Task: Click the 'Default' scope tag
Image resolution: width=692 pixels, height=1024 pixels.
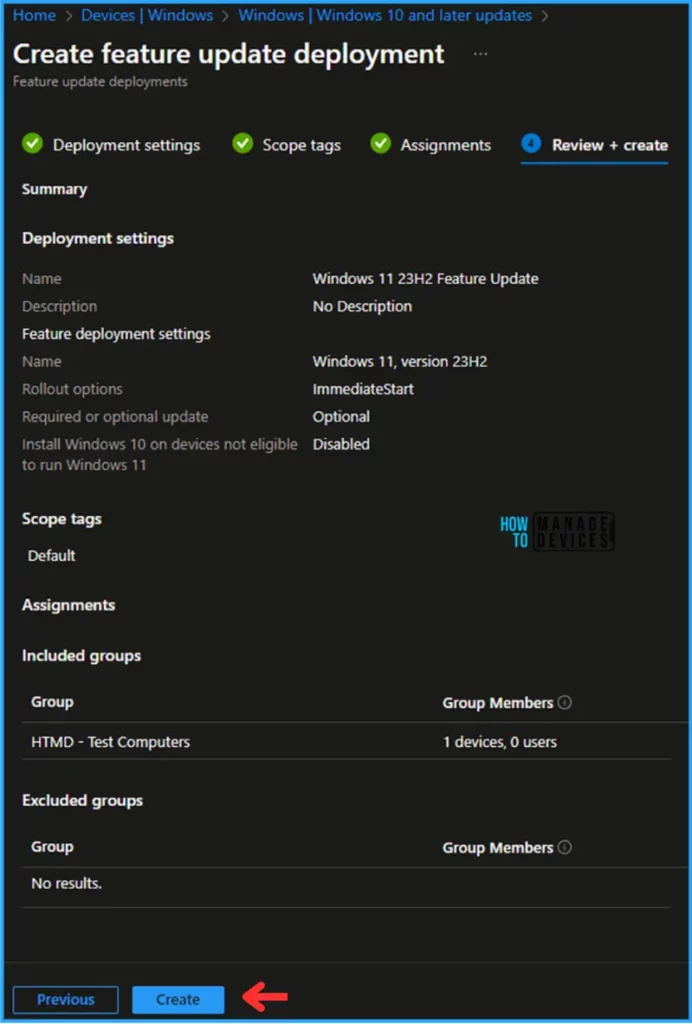Action: click(x=52, y=556)
